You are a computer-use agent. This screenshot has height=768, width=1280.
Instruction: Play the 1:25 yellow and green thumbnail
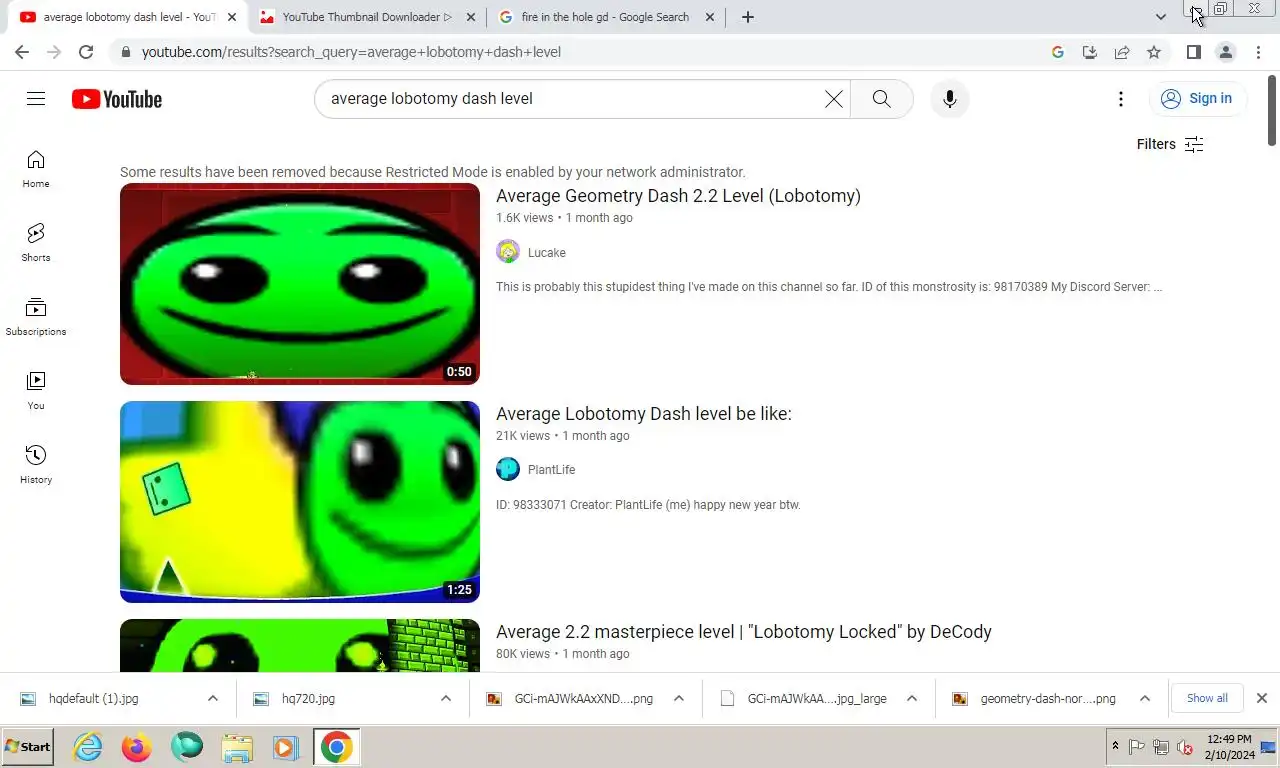pos(300,502)
